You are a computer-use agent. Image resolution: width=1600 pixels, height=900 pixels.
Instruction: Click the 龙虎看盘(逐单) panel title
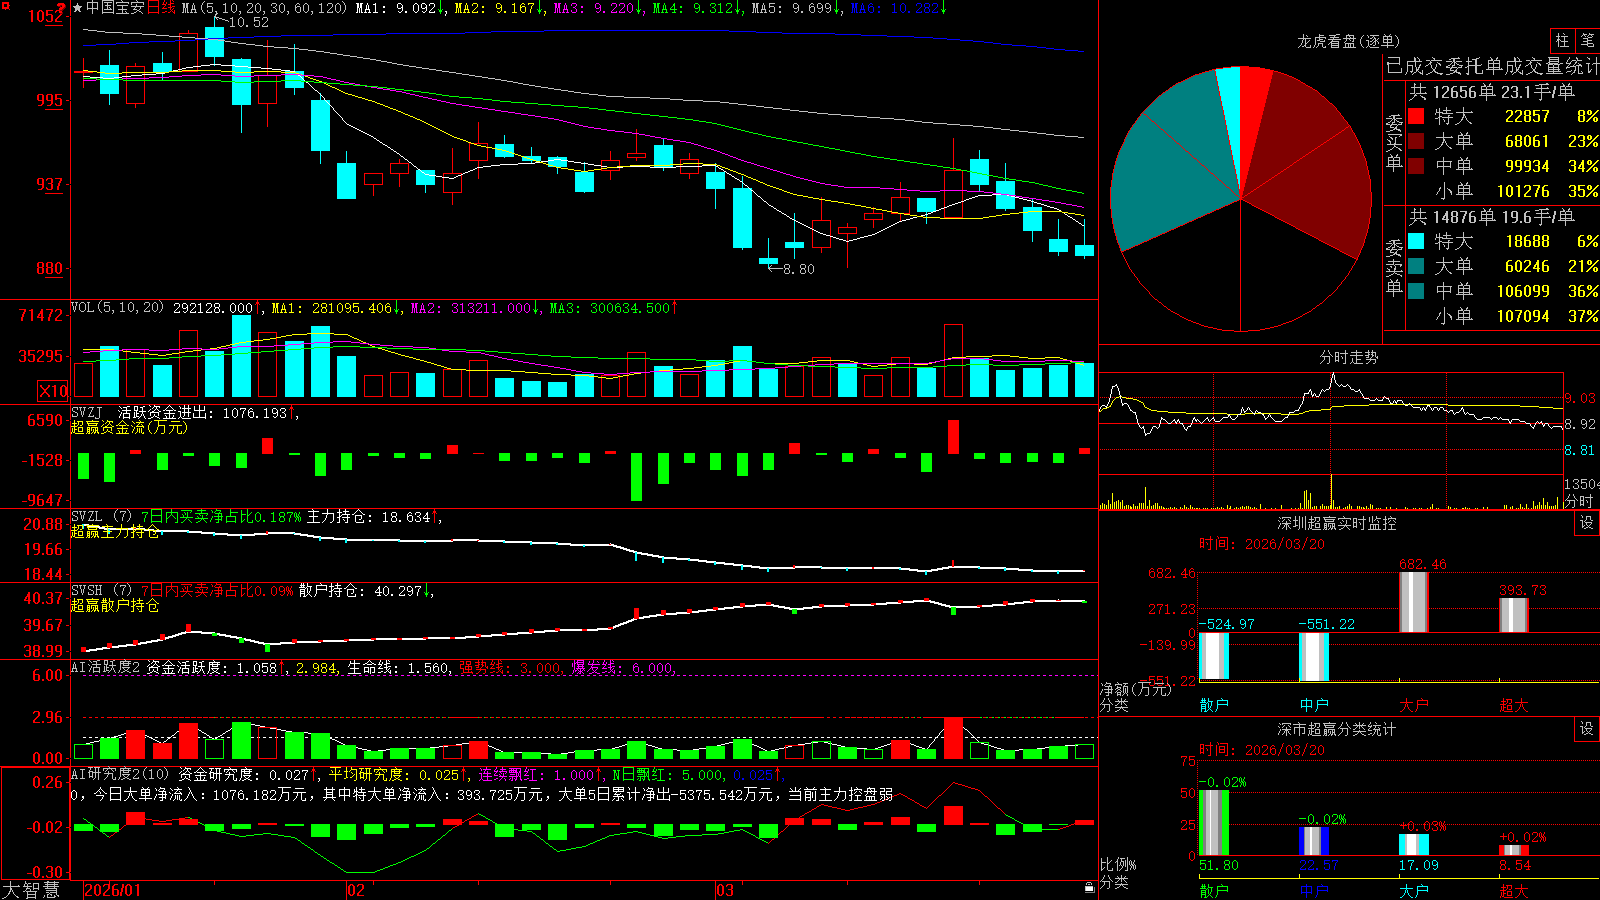coord(1348,41)
